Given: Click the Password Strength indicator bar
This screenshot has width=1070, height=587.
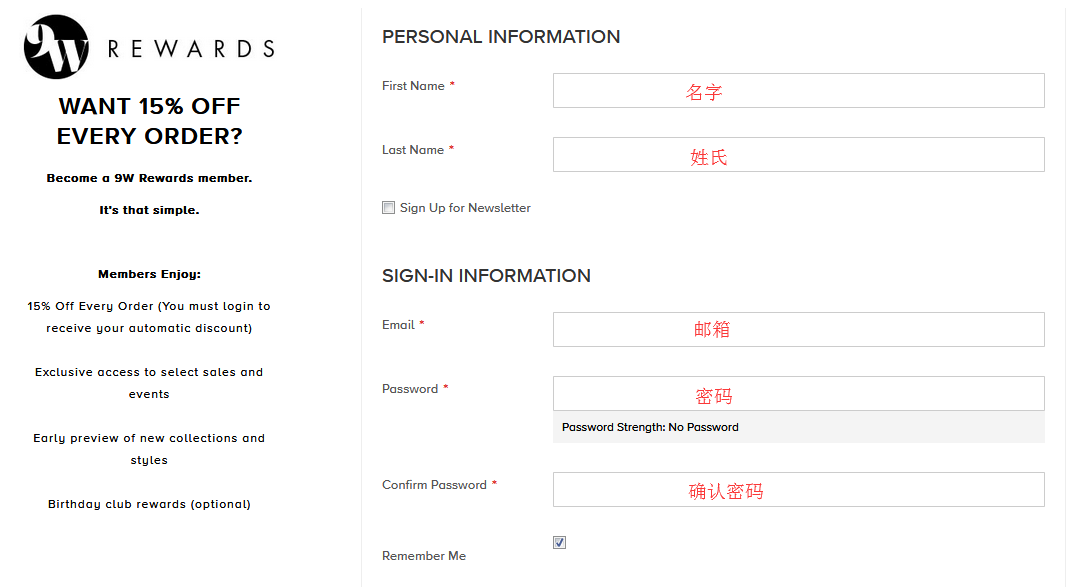Looking at the screenshot, I should point(798,427).
